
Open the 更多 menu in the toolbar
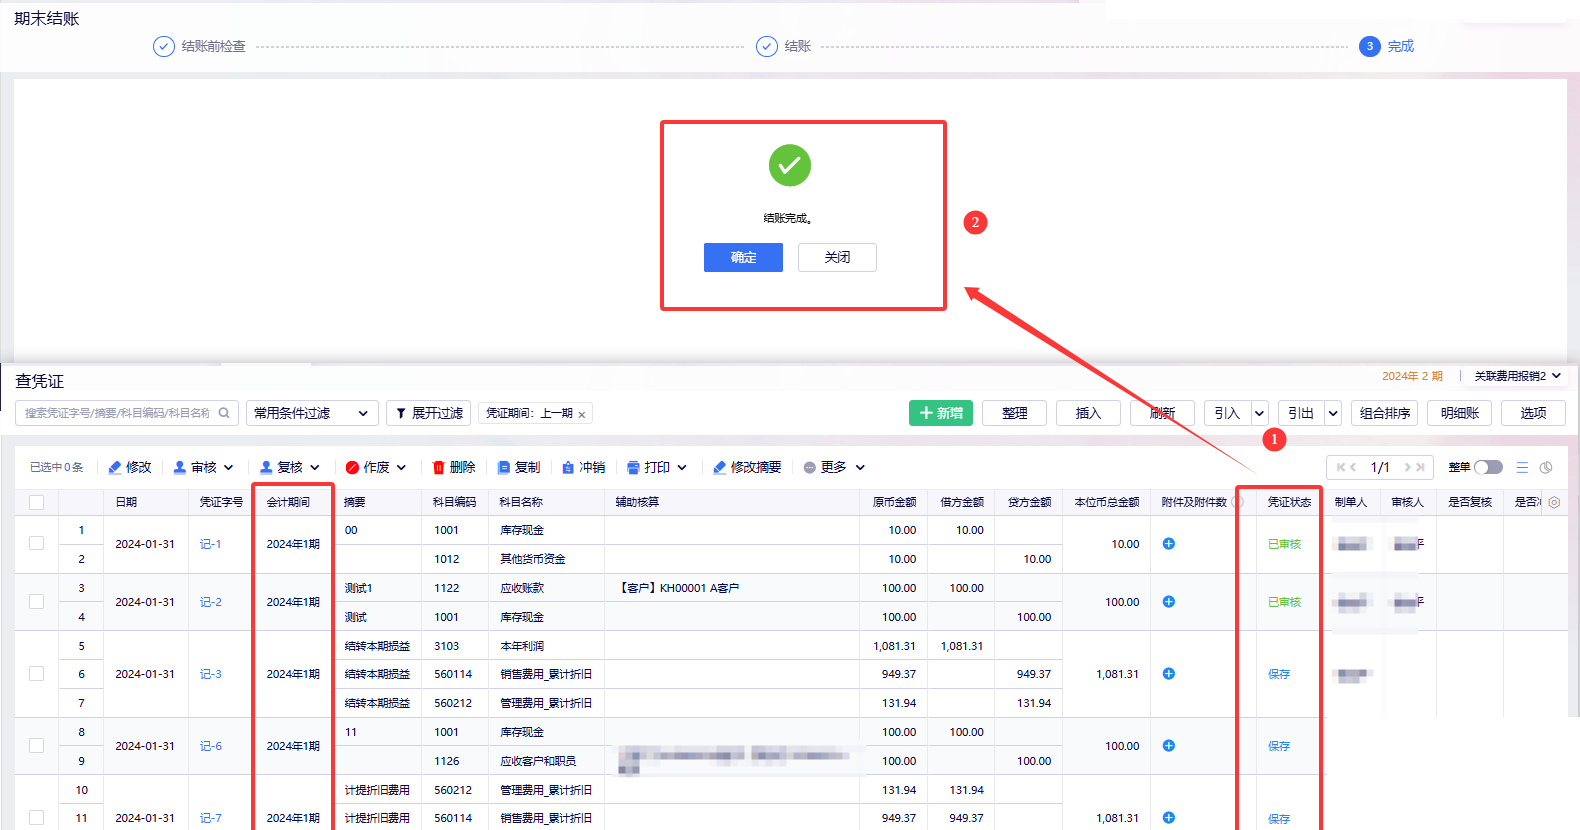[x=834, y=467]
